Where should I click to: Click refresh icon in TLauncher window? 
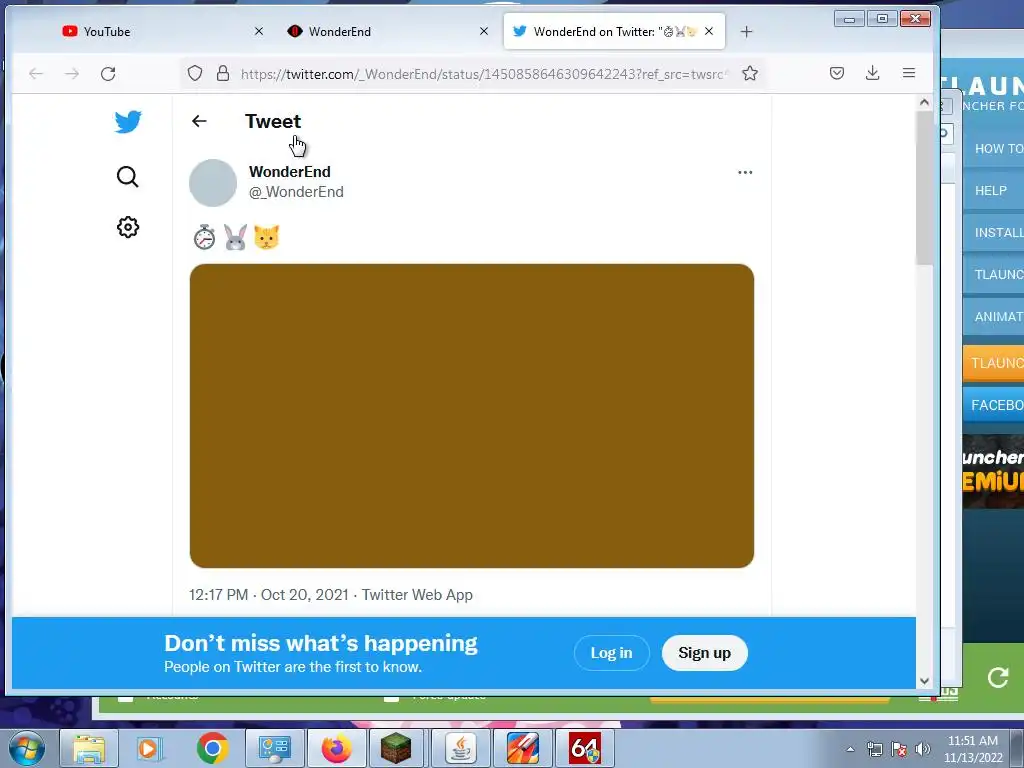(998, 677)
